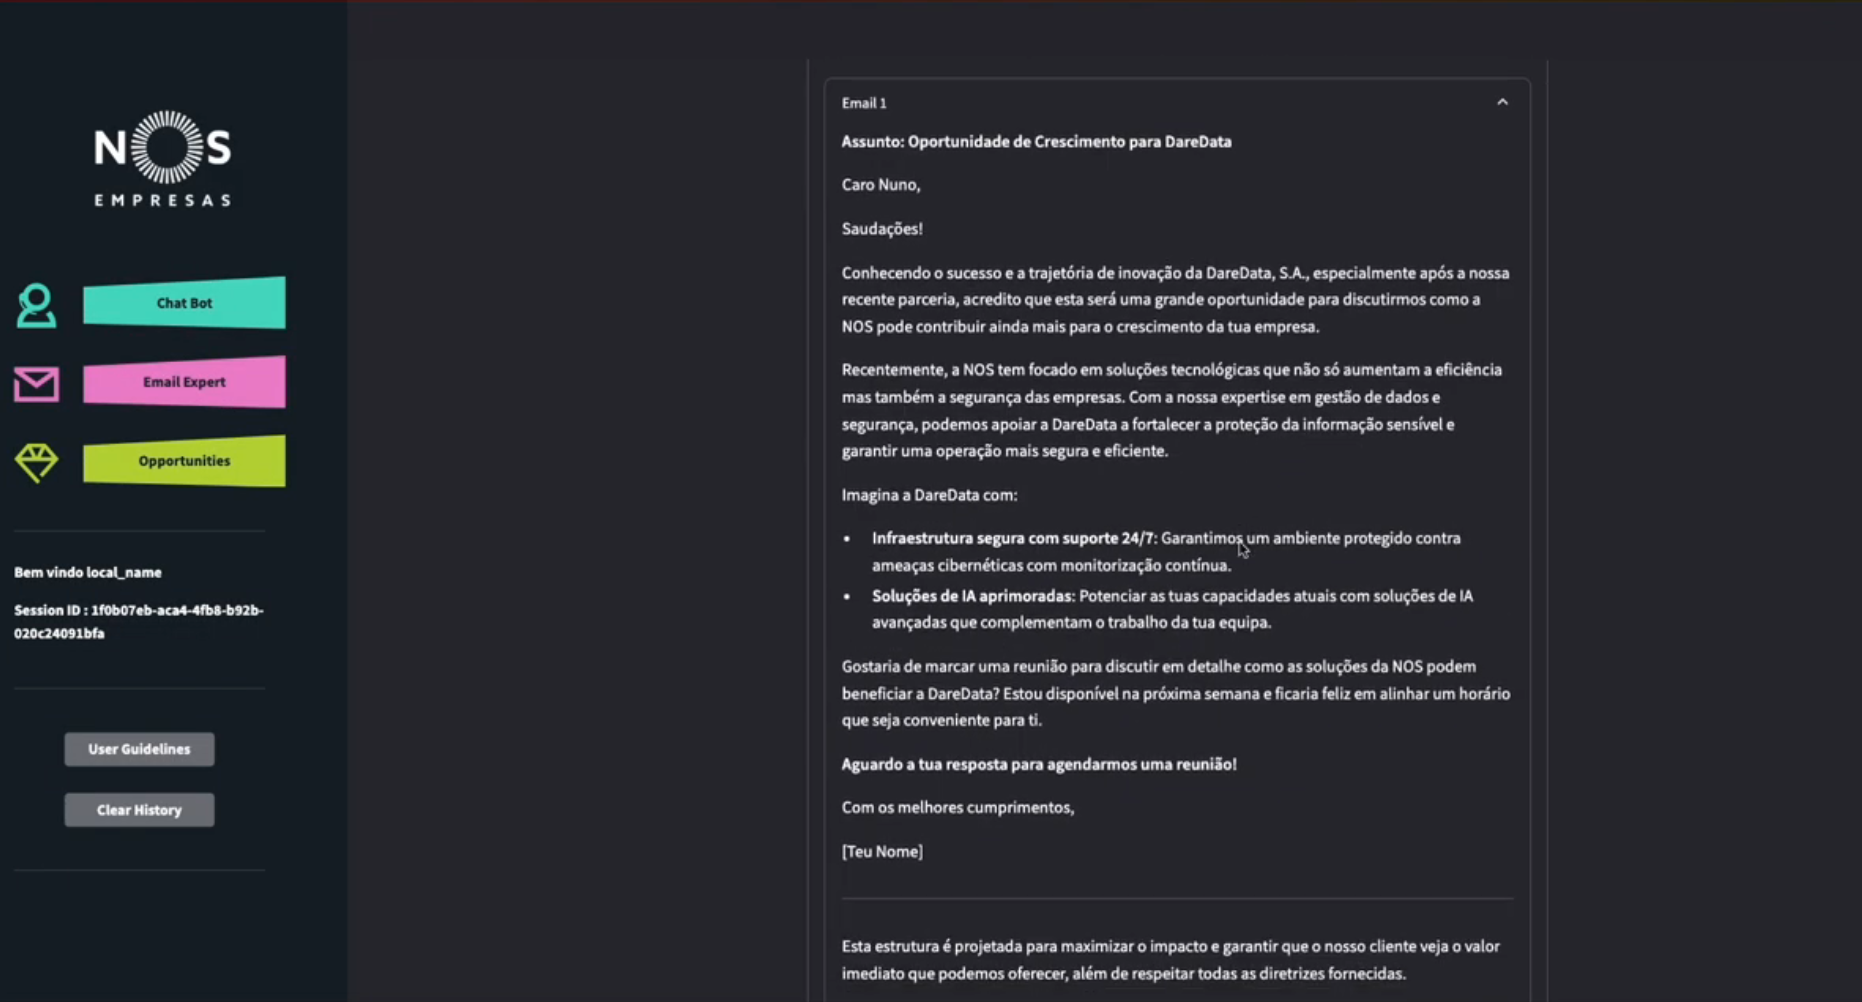1862x1002 pixels.
Task: Click the [Teu Nome] signature placeholder
Action: 882,851
